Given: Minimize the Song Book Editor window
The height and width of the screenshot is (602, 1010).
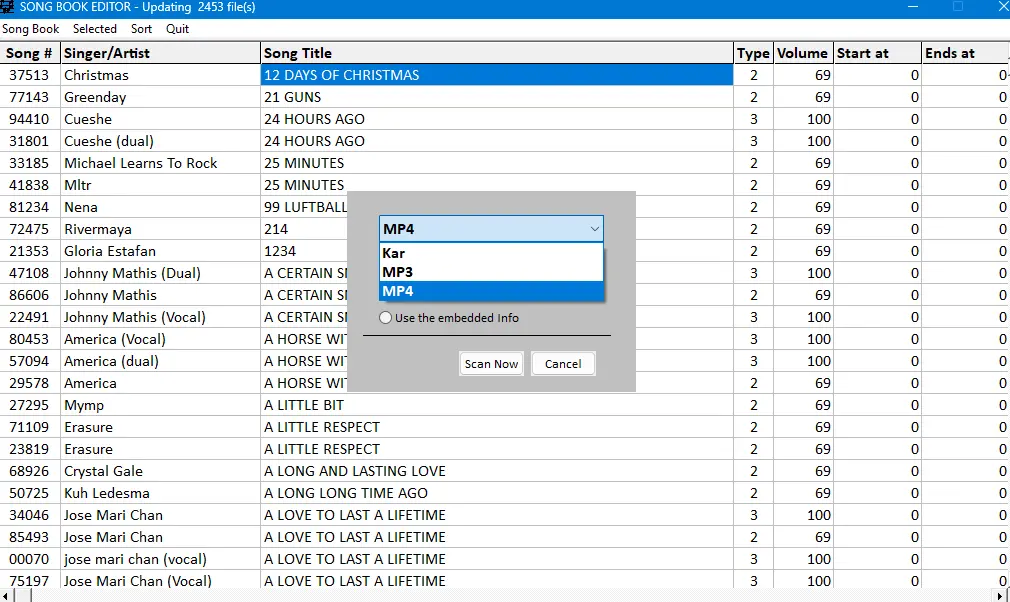Looking at the screenshot, I should point(913,7).
